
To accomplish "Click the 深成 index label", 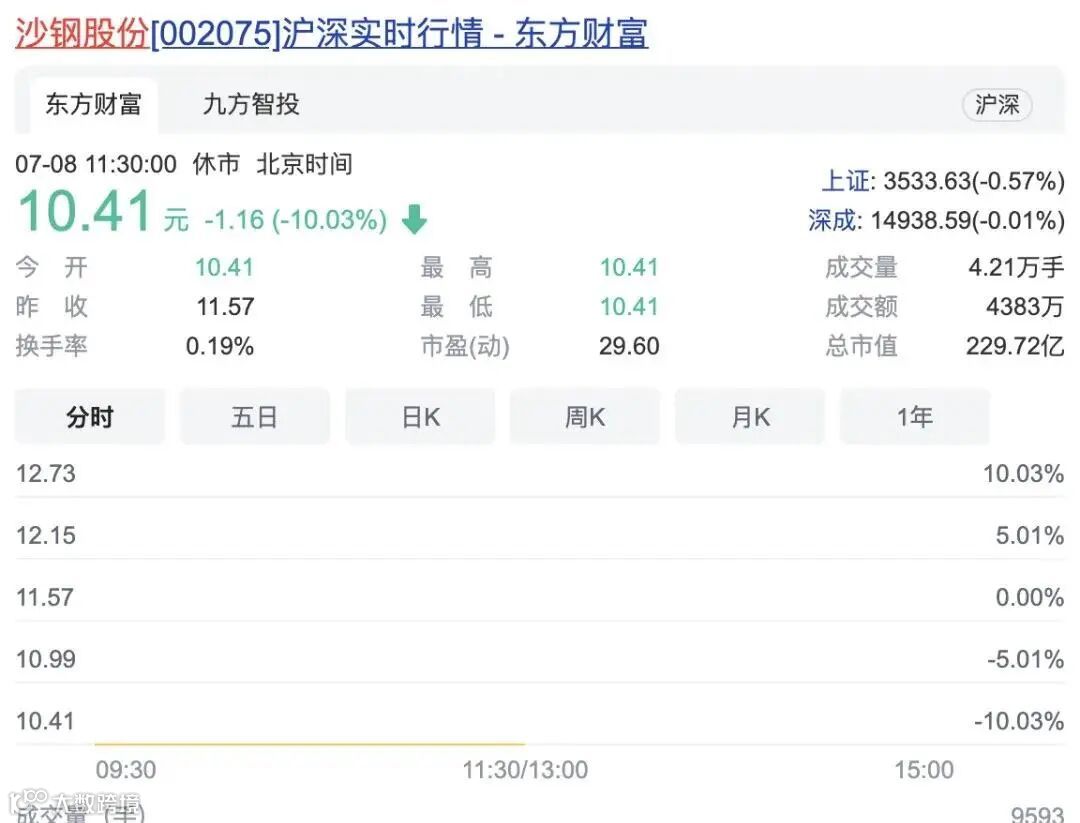I will tap(833, 220).
